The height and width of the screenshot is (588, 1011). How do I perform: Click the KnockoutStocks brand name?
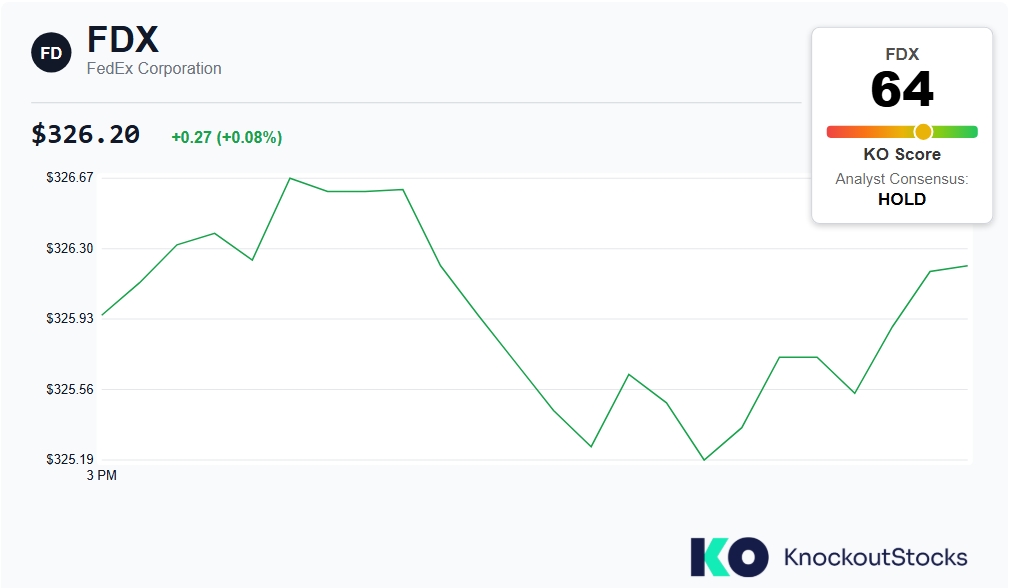876,557
